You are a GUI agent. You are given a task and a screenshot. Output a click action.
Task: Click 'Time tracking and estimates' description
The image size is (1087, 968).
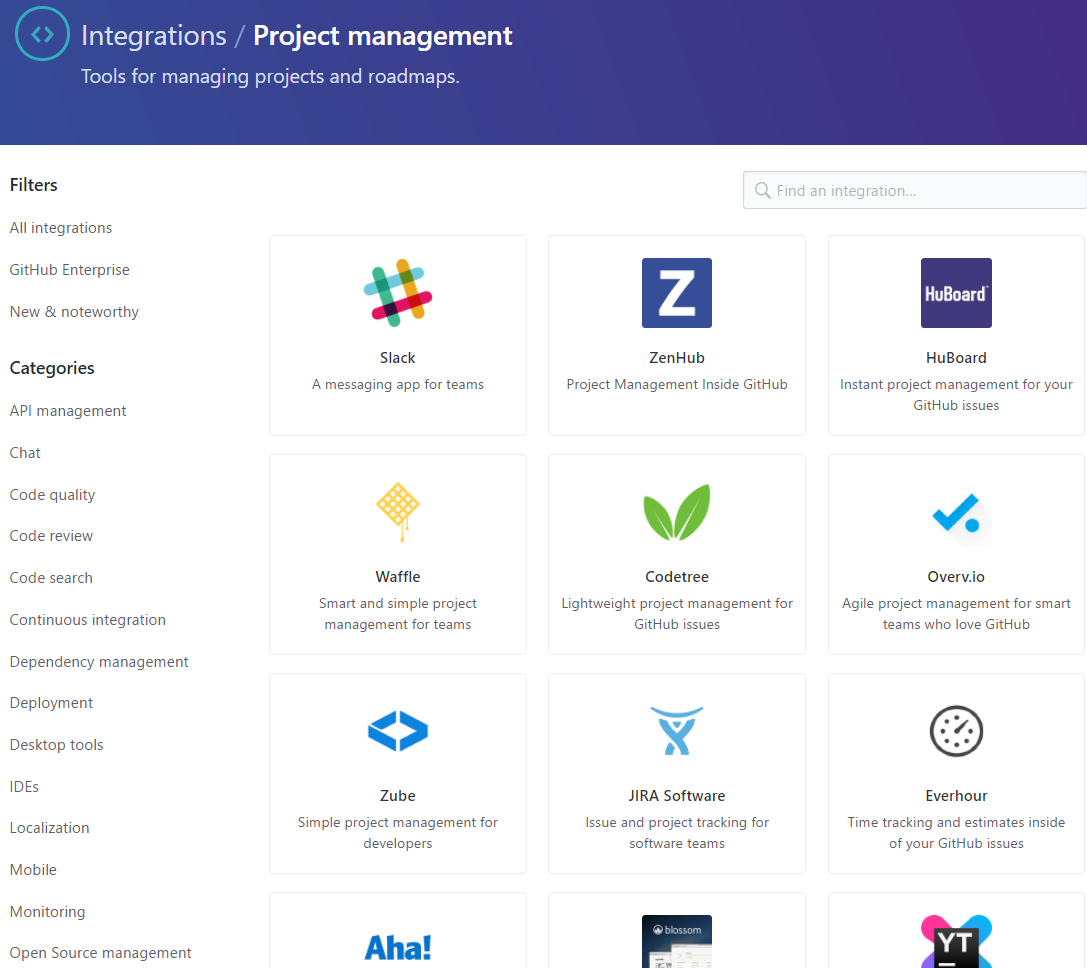pyautogui.click(x=956, y=833)
